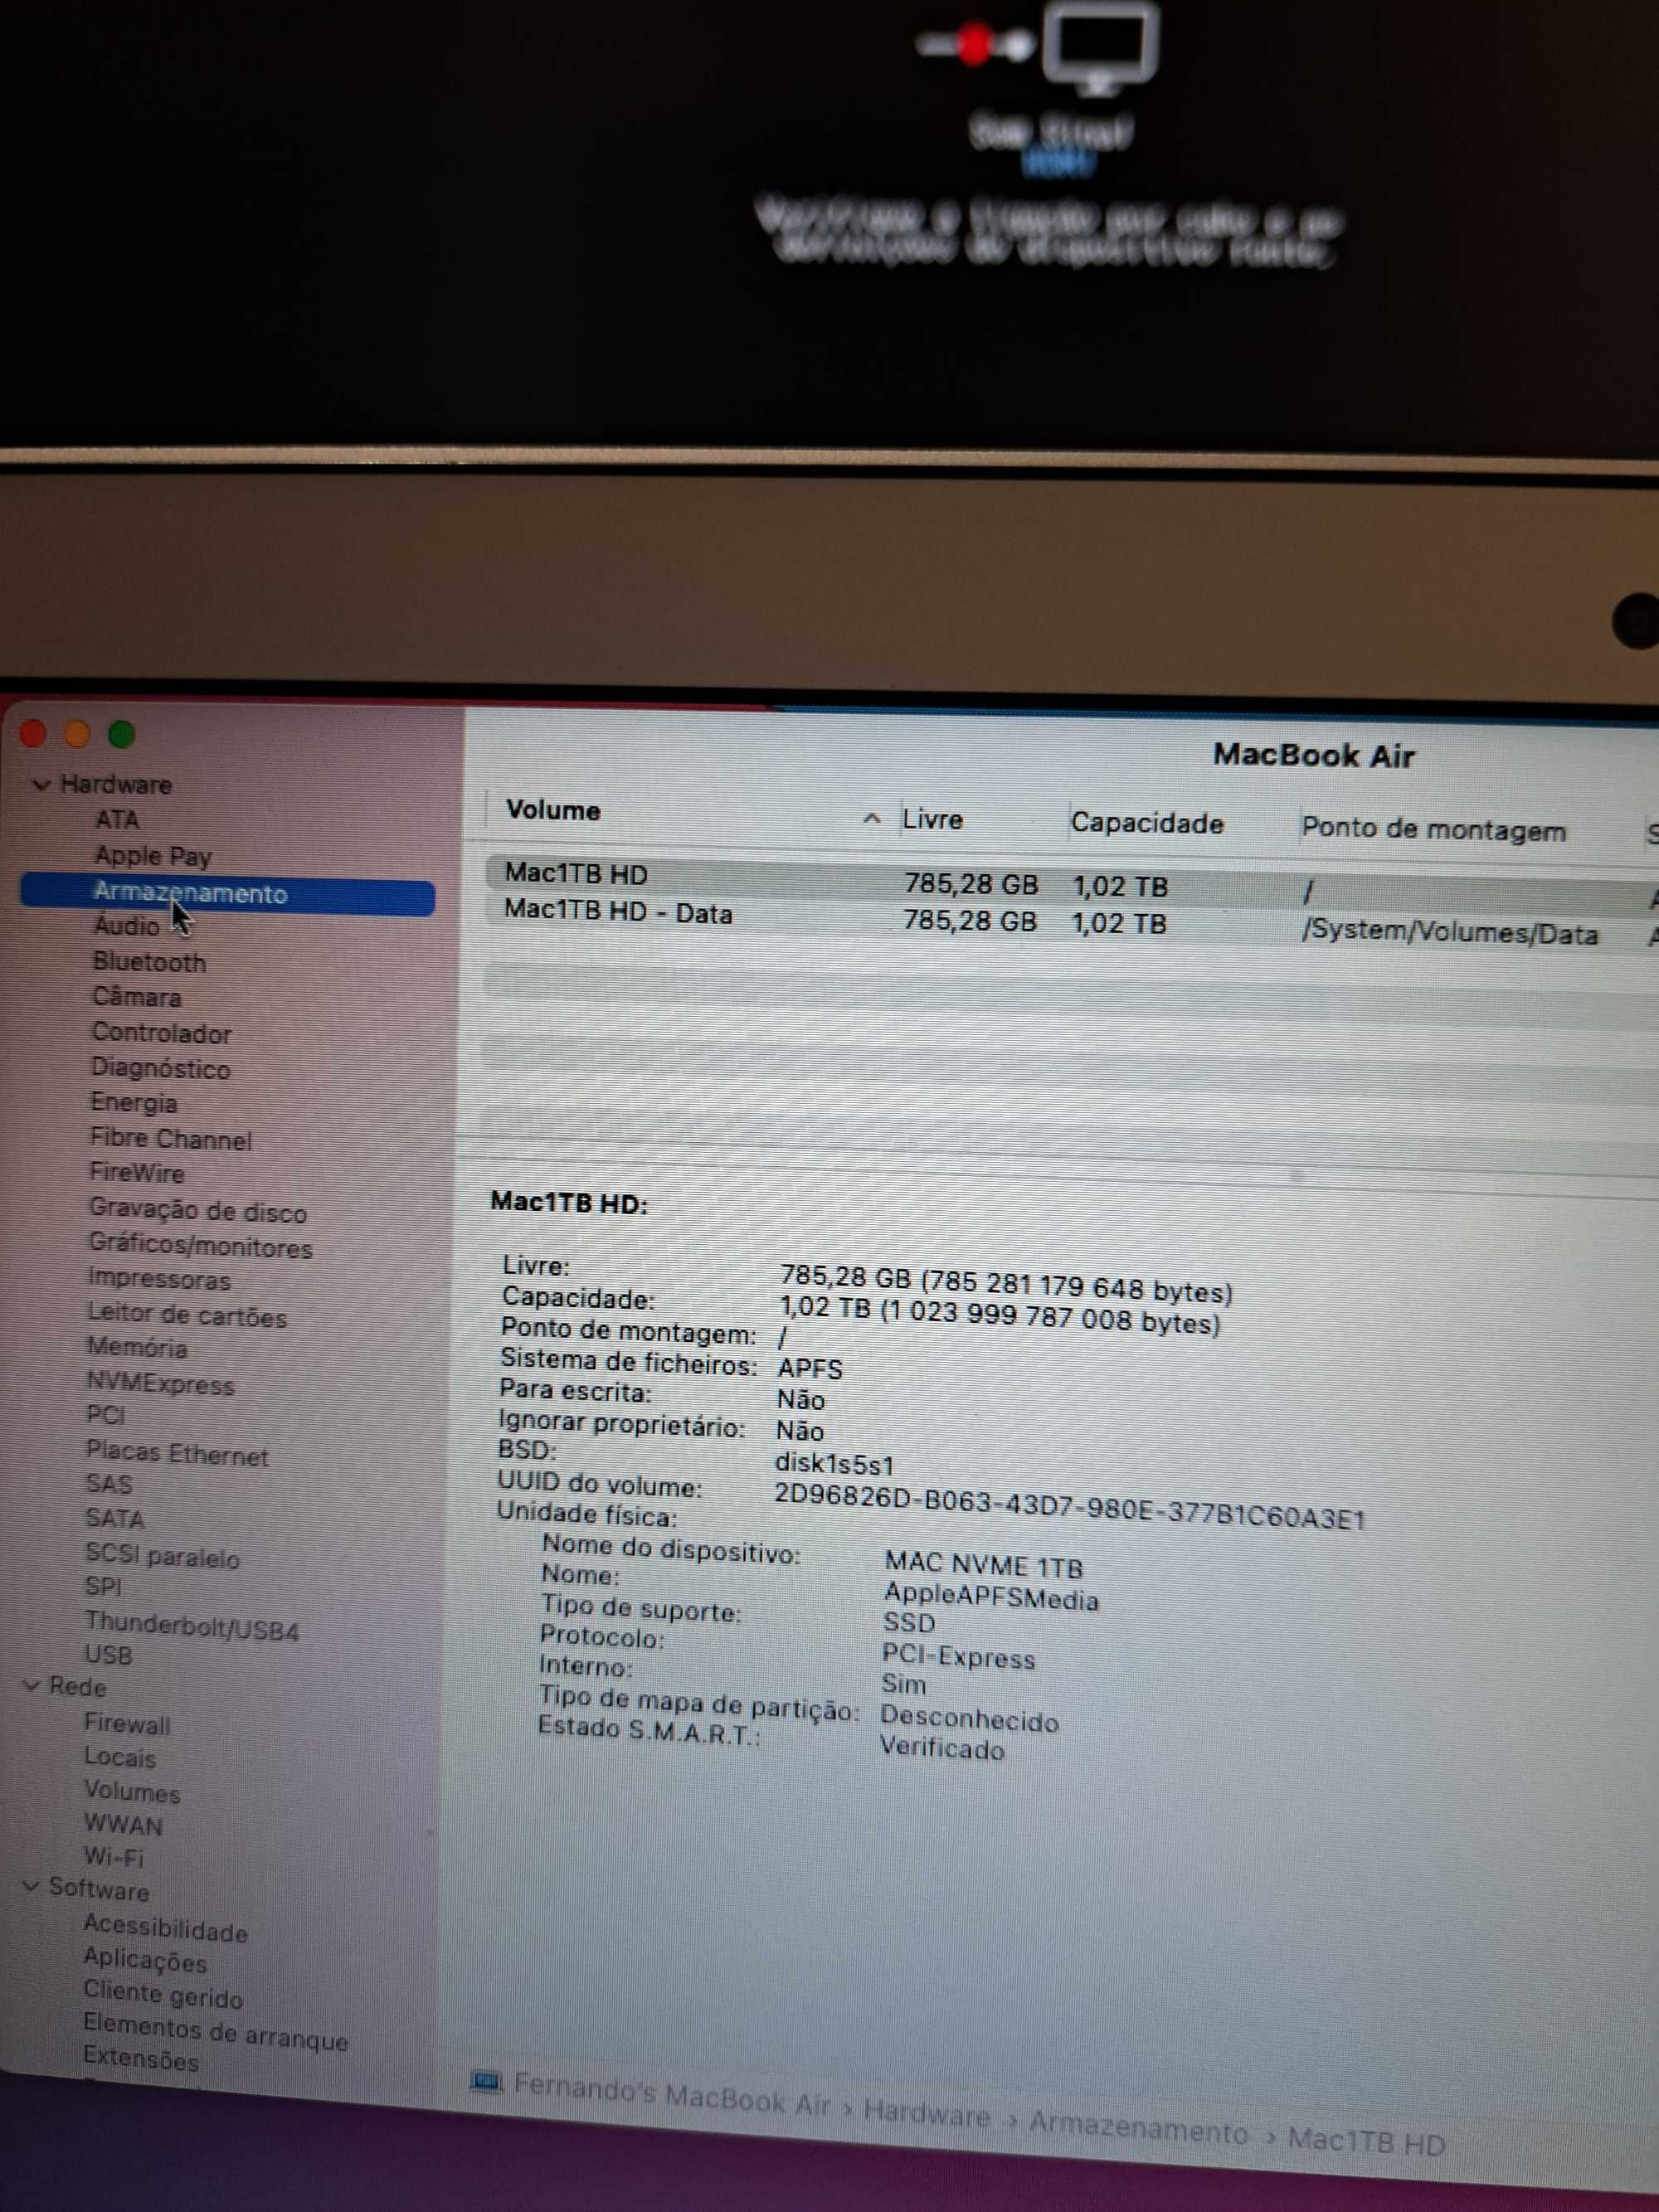Open Apple Pay hardware entry
This screenshot has height=2212, width=1659.
click(x=153, y=856)
